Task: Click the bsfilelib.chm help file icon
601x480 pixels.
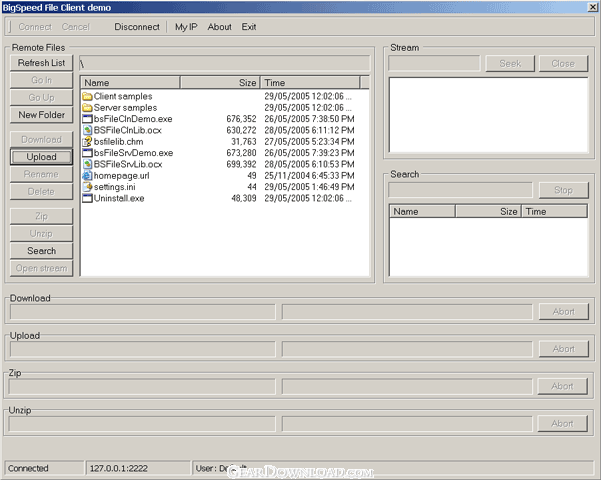Action: tap(87, 141)
